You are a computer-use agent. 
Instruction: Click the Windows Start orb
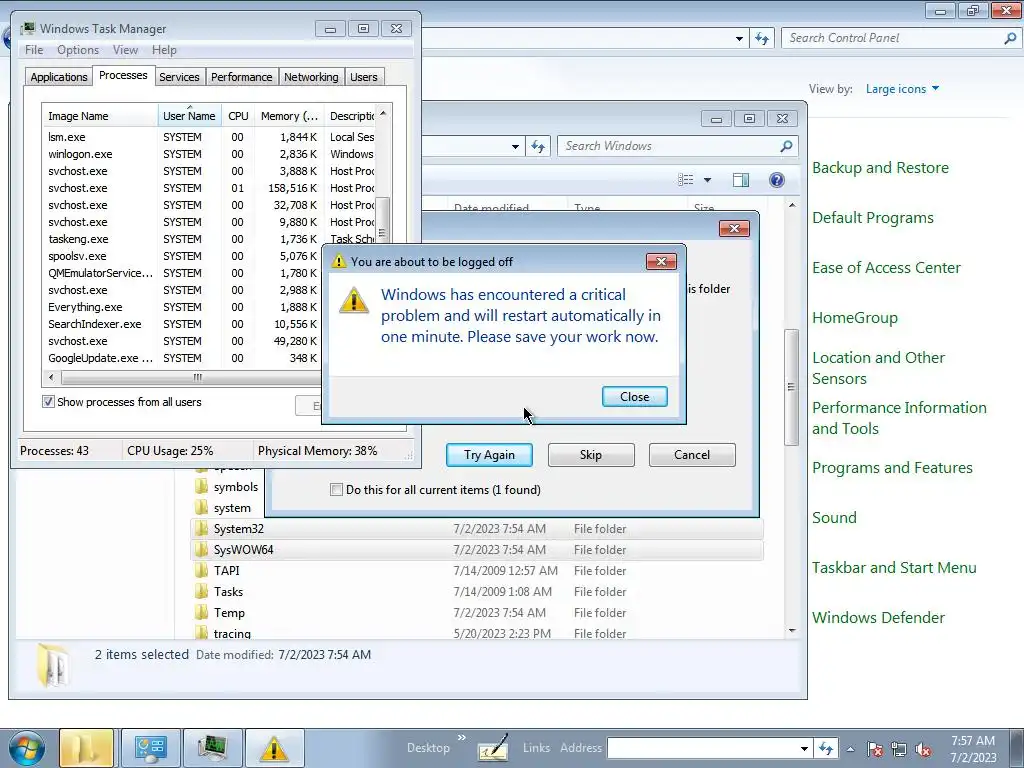(26, 748)
